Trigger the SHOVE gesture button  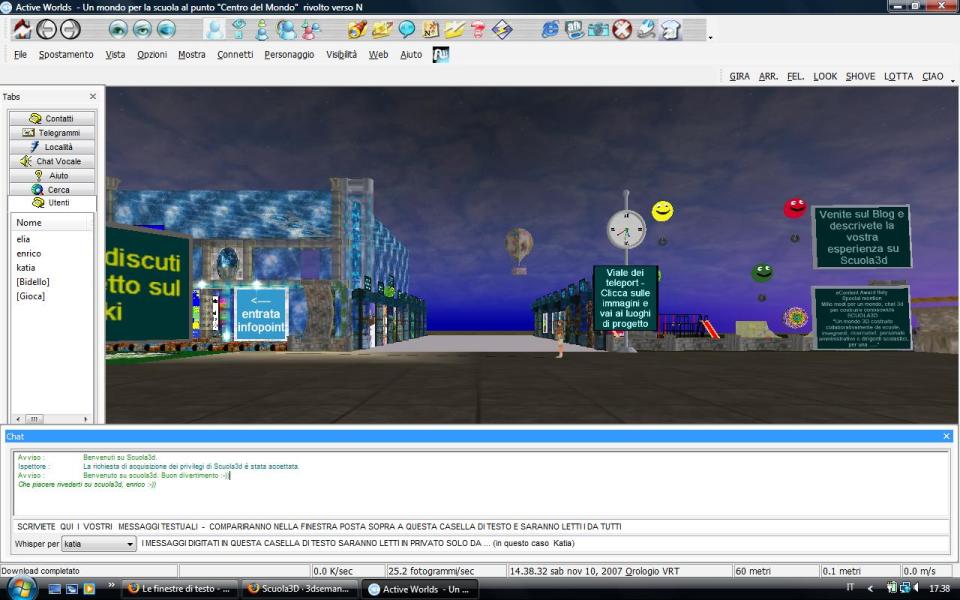(860, 77)
